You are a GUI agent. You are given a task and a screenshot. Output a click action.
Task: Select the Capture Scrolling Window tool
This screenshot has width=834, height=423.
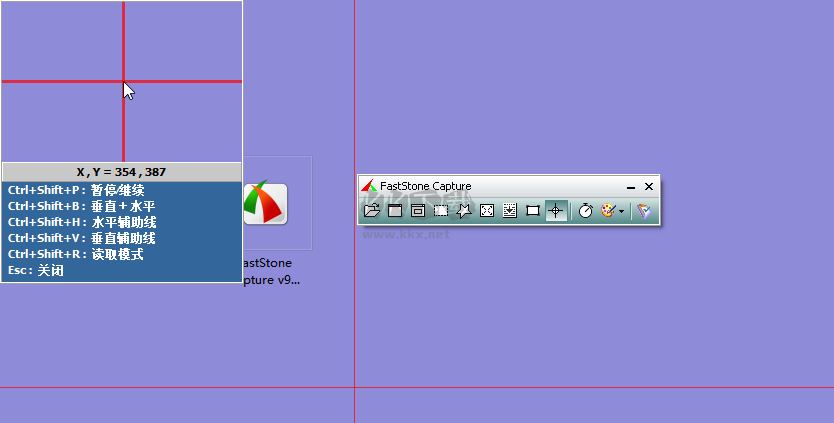coord(510,211)
